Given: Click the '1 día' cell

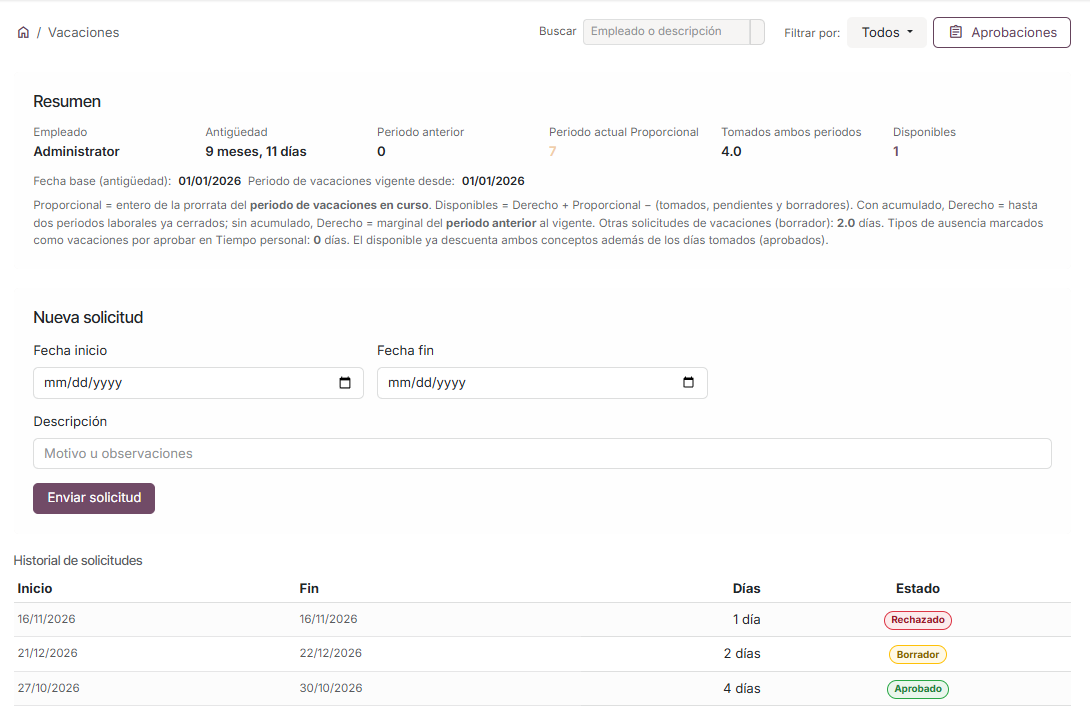Looking at the screenshot, I should click(747, 620).
